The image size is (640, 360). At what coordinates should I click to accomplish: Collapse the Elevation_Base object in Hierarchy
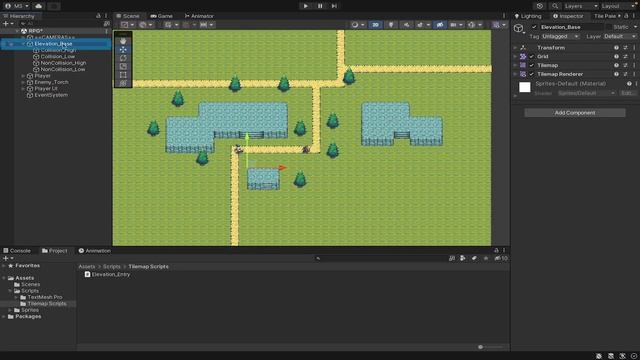23,44
